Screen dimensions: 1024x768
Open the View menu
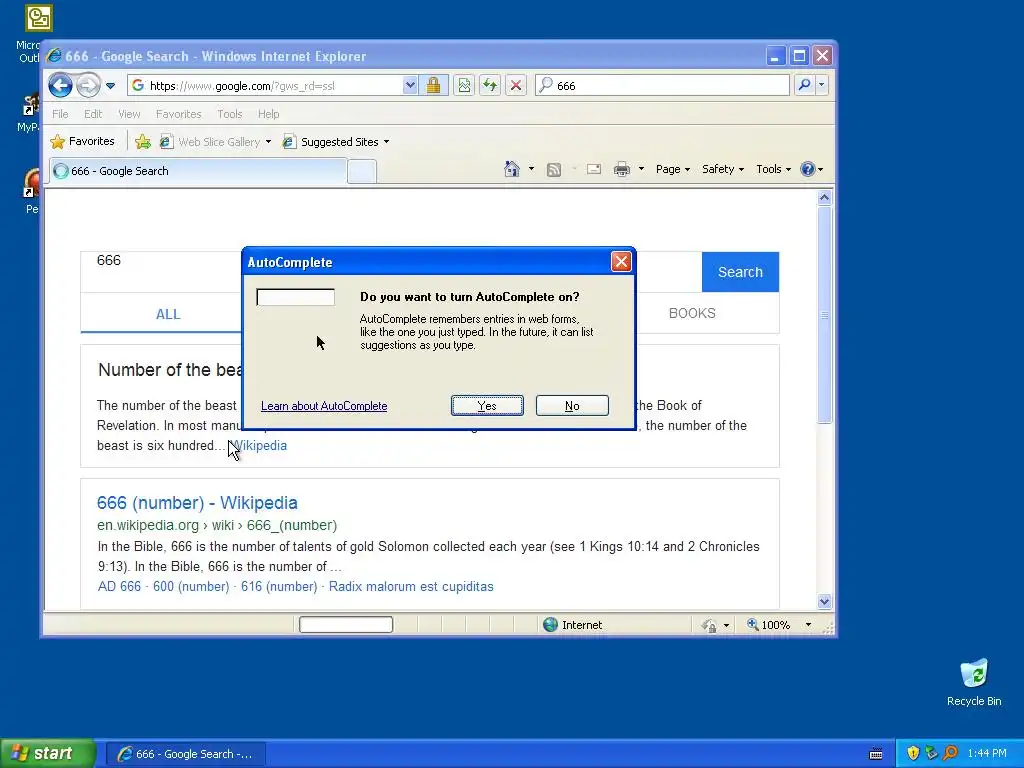(129, 114)
